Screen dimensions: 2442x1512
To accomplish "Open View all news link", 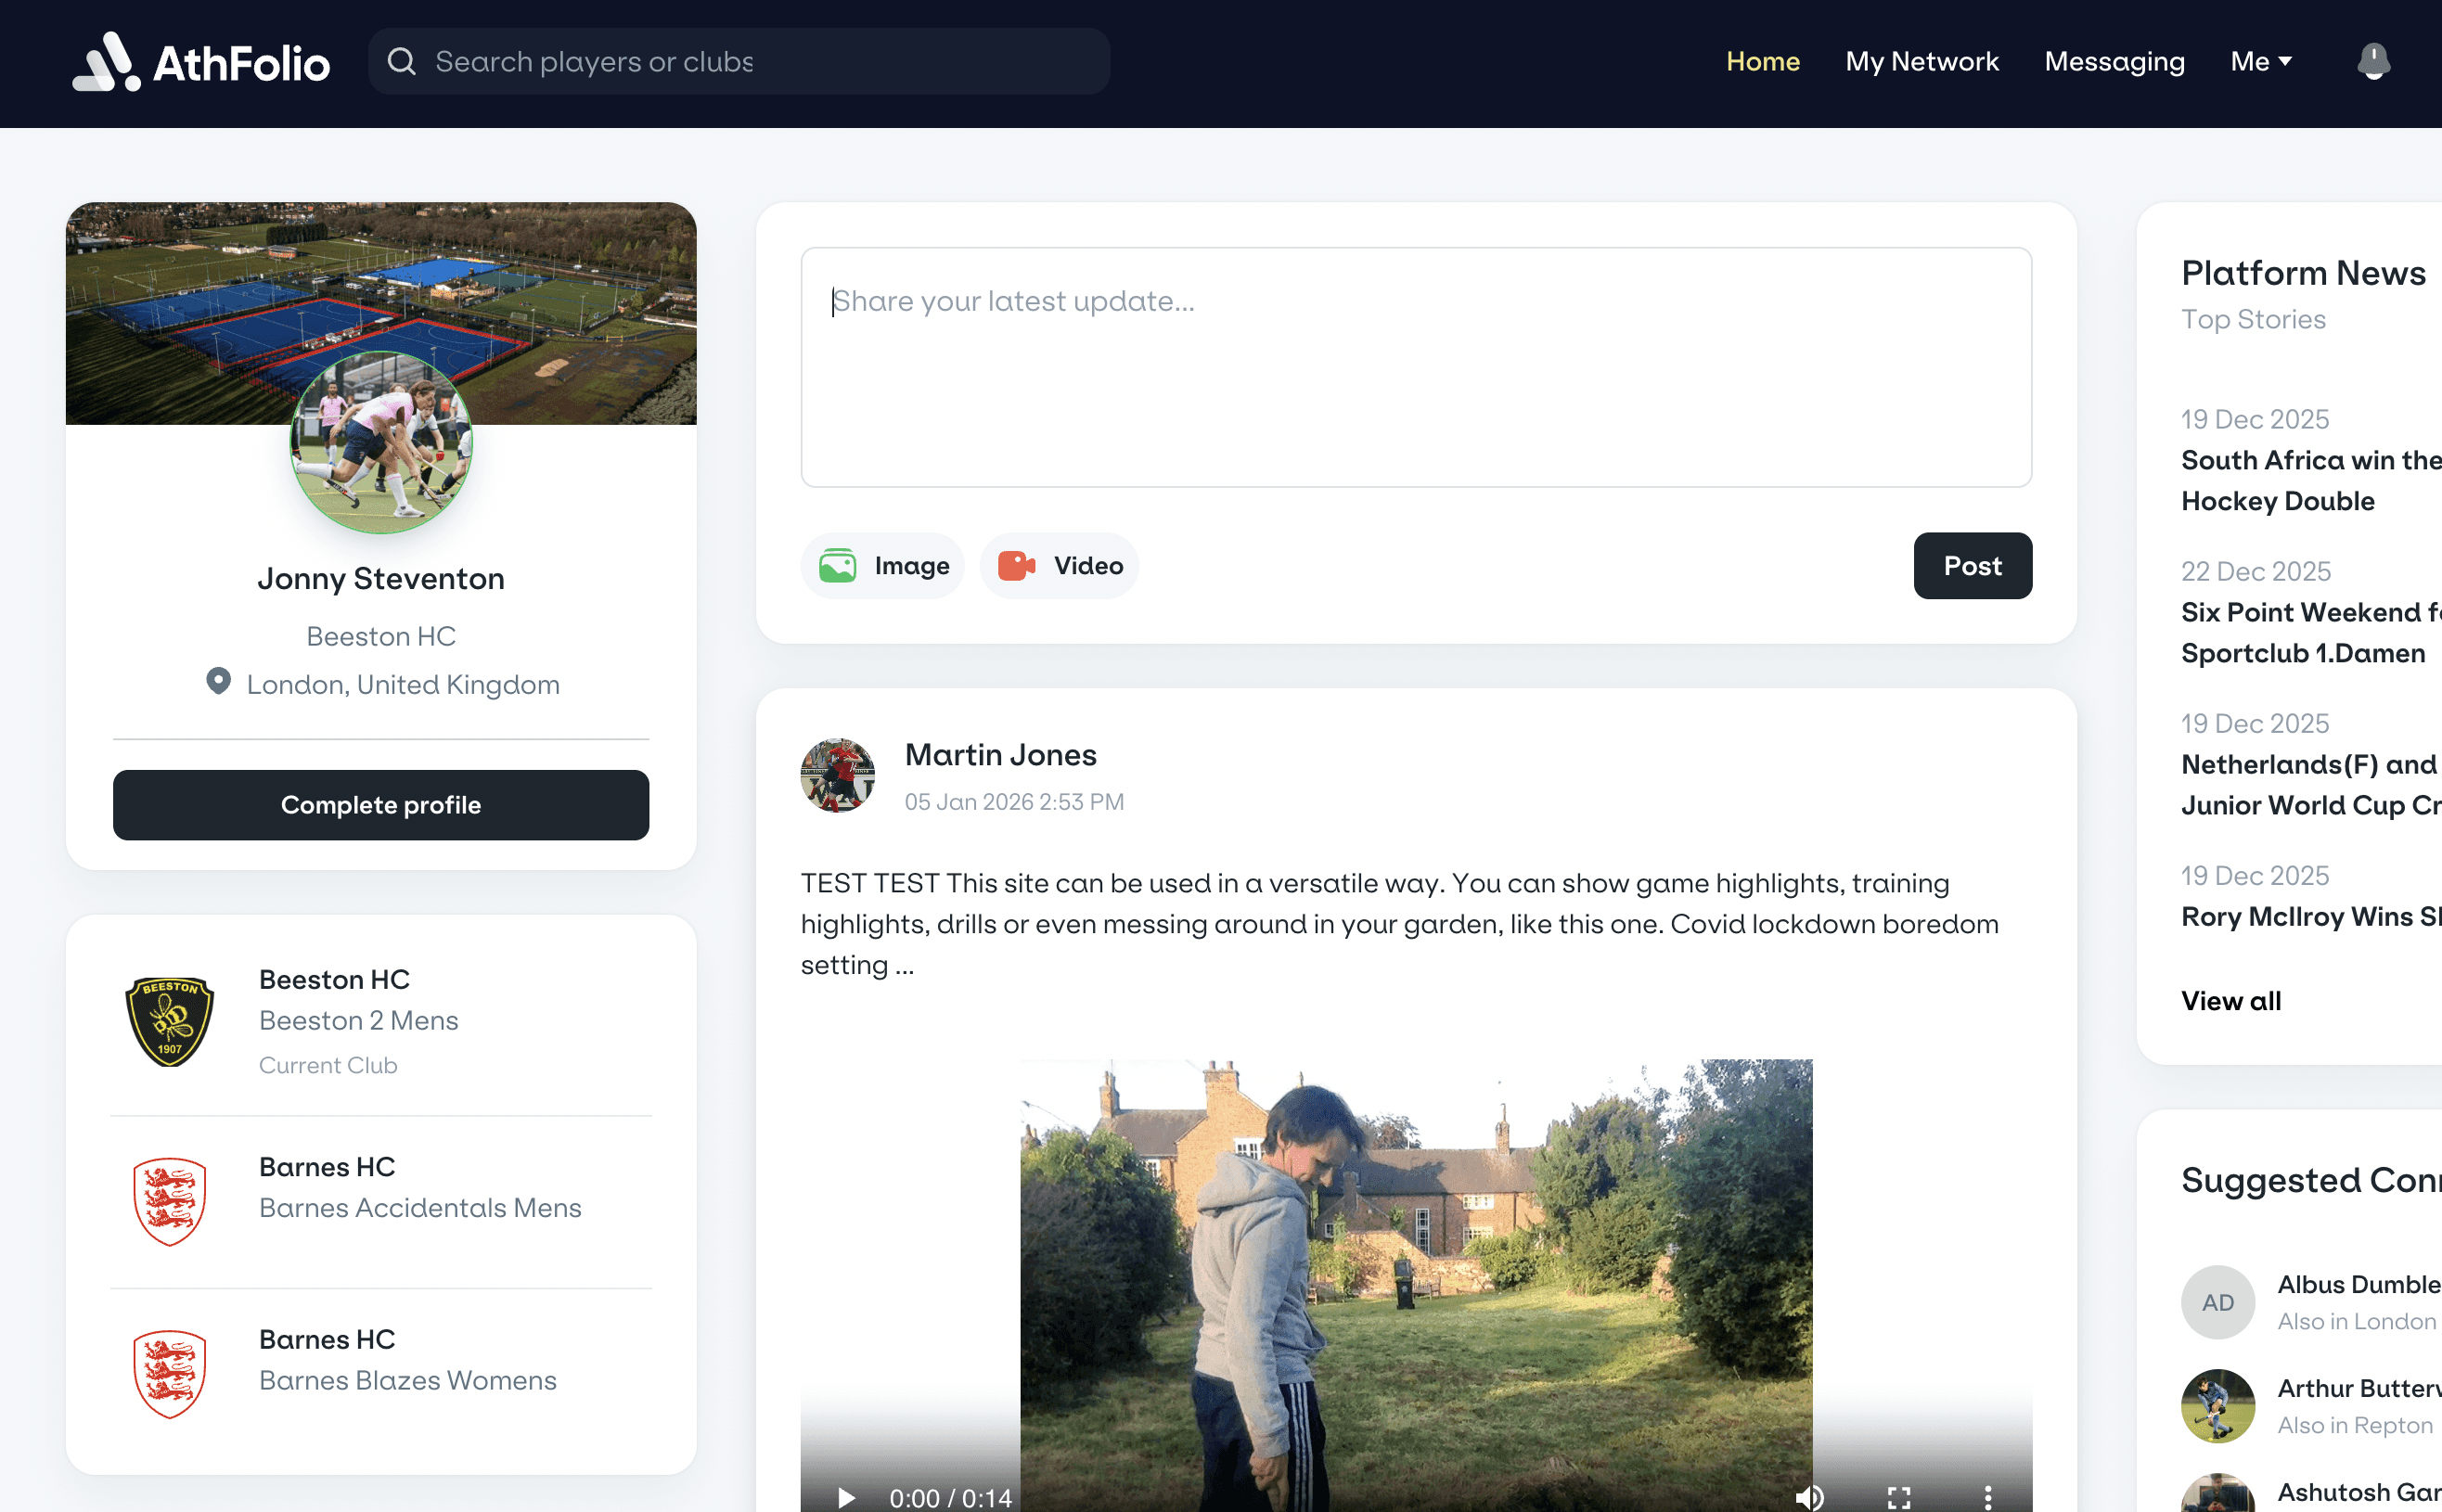I will tap(2230, 1001).
